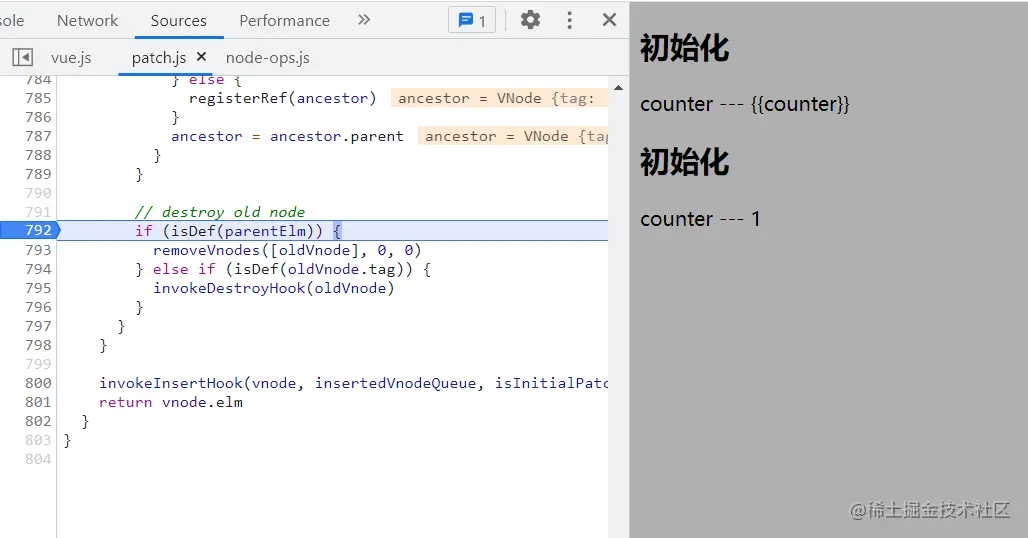The height and width of the screenshot is (538, 1028).
Task: Close the DevTools panel
Action: [x=609, y=20]
